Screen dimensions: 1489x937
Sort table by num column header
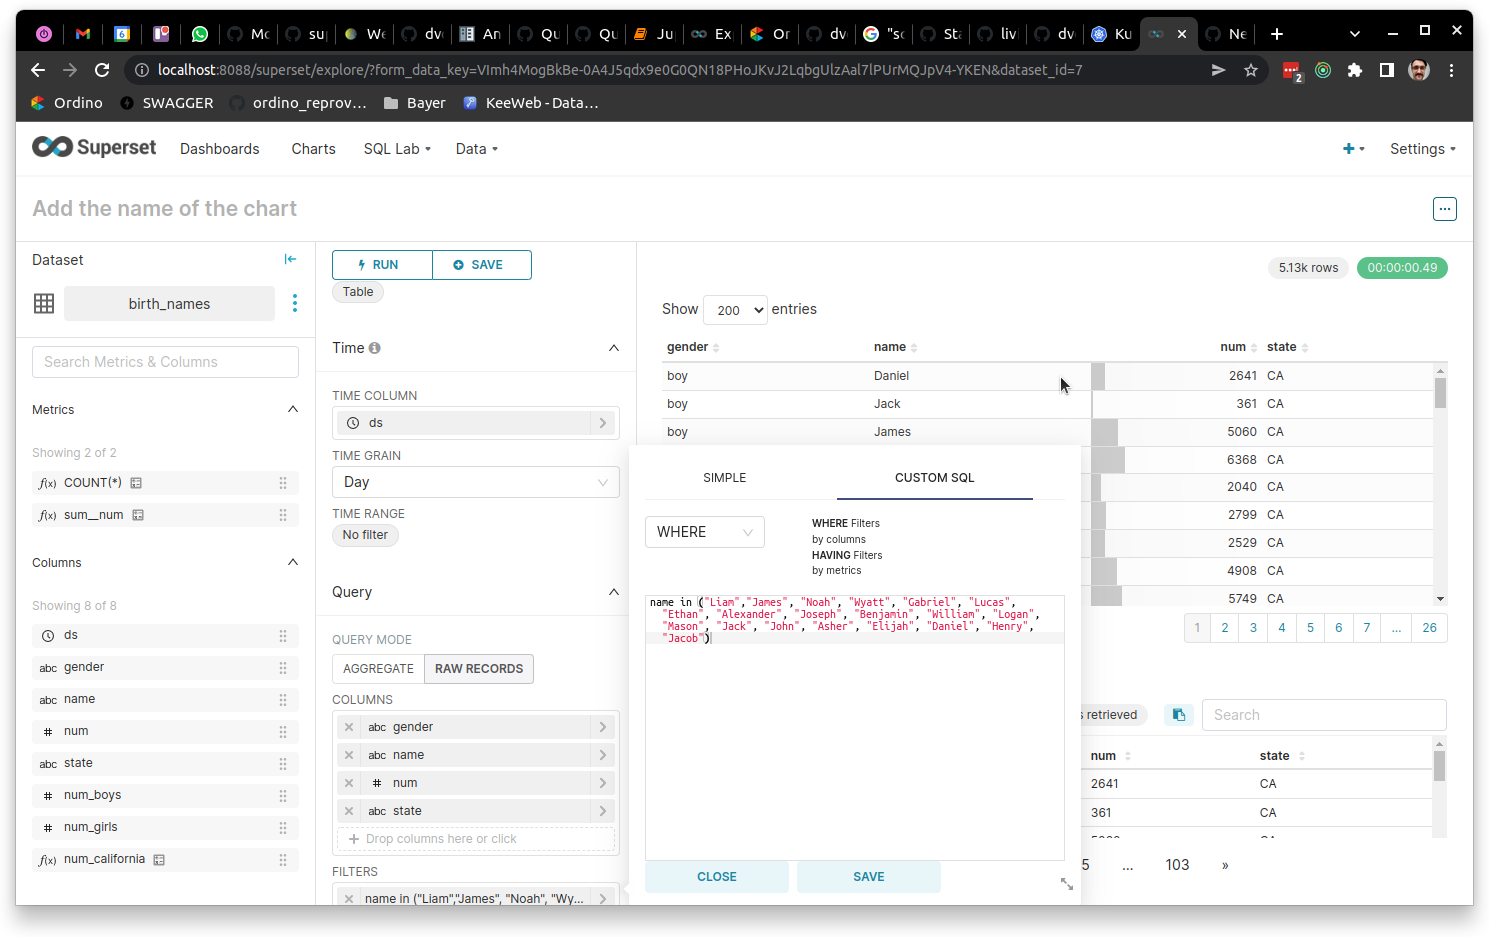coord(1239,347)
